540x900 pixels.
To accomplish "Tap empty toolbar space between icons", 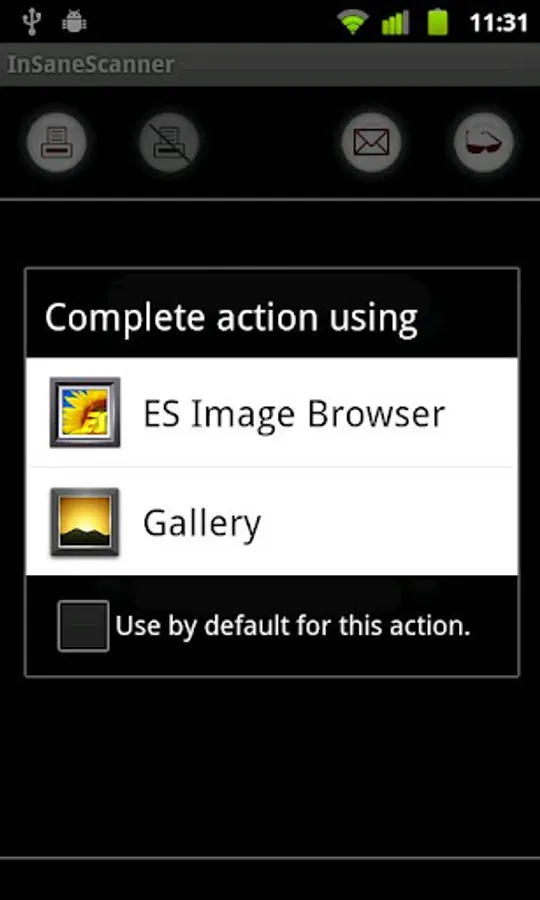I will tap(270, 142).
